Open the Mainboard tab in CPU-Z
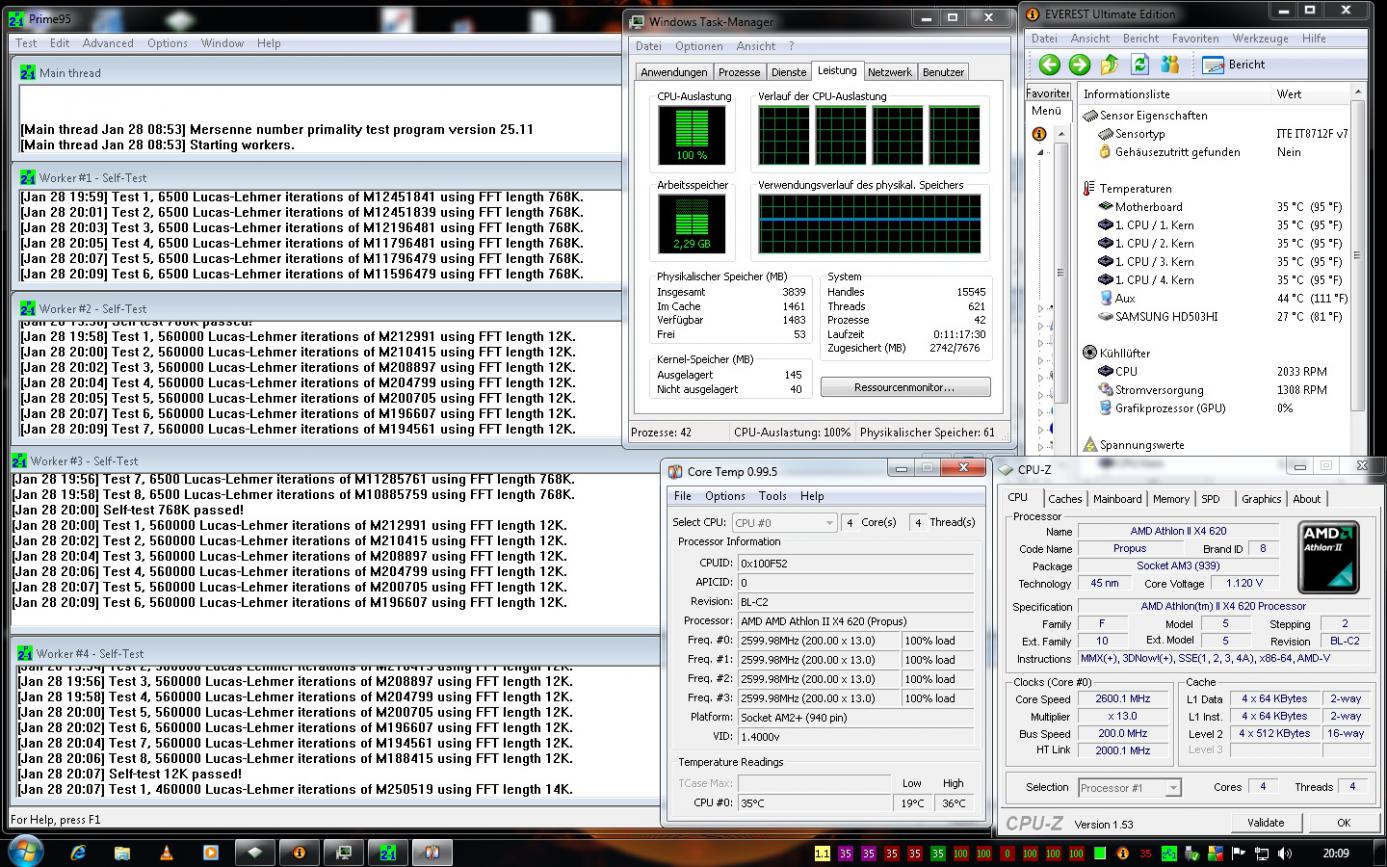The height and width of the screenshot is (867, 1387). [1117, 499]
